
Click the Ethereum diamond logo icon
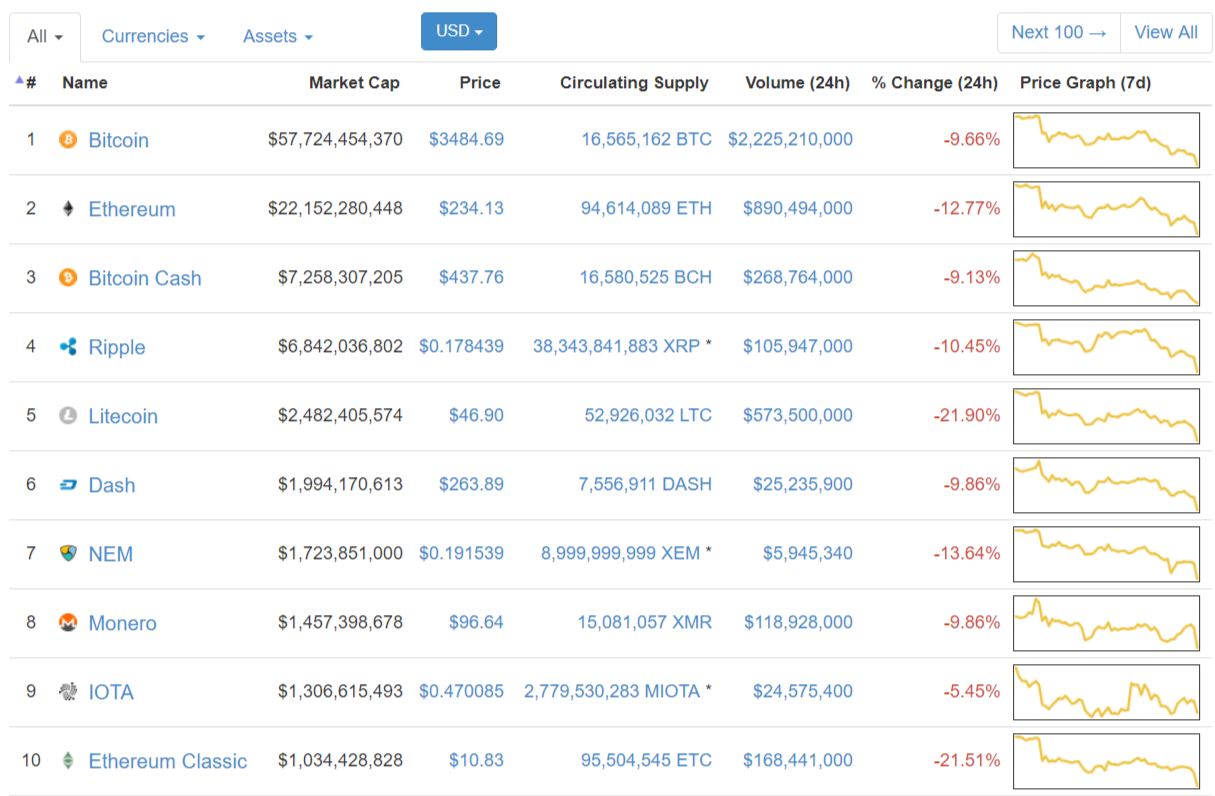pos(68,209)
